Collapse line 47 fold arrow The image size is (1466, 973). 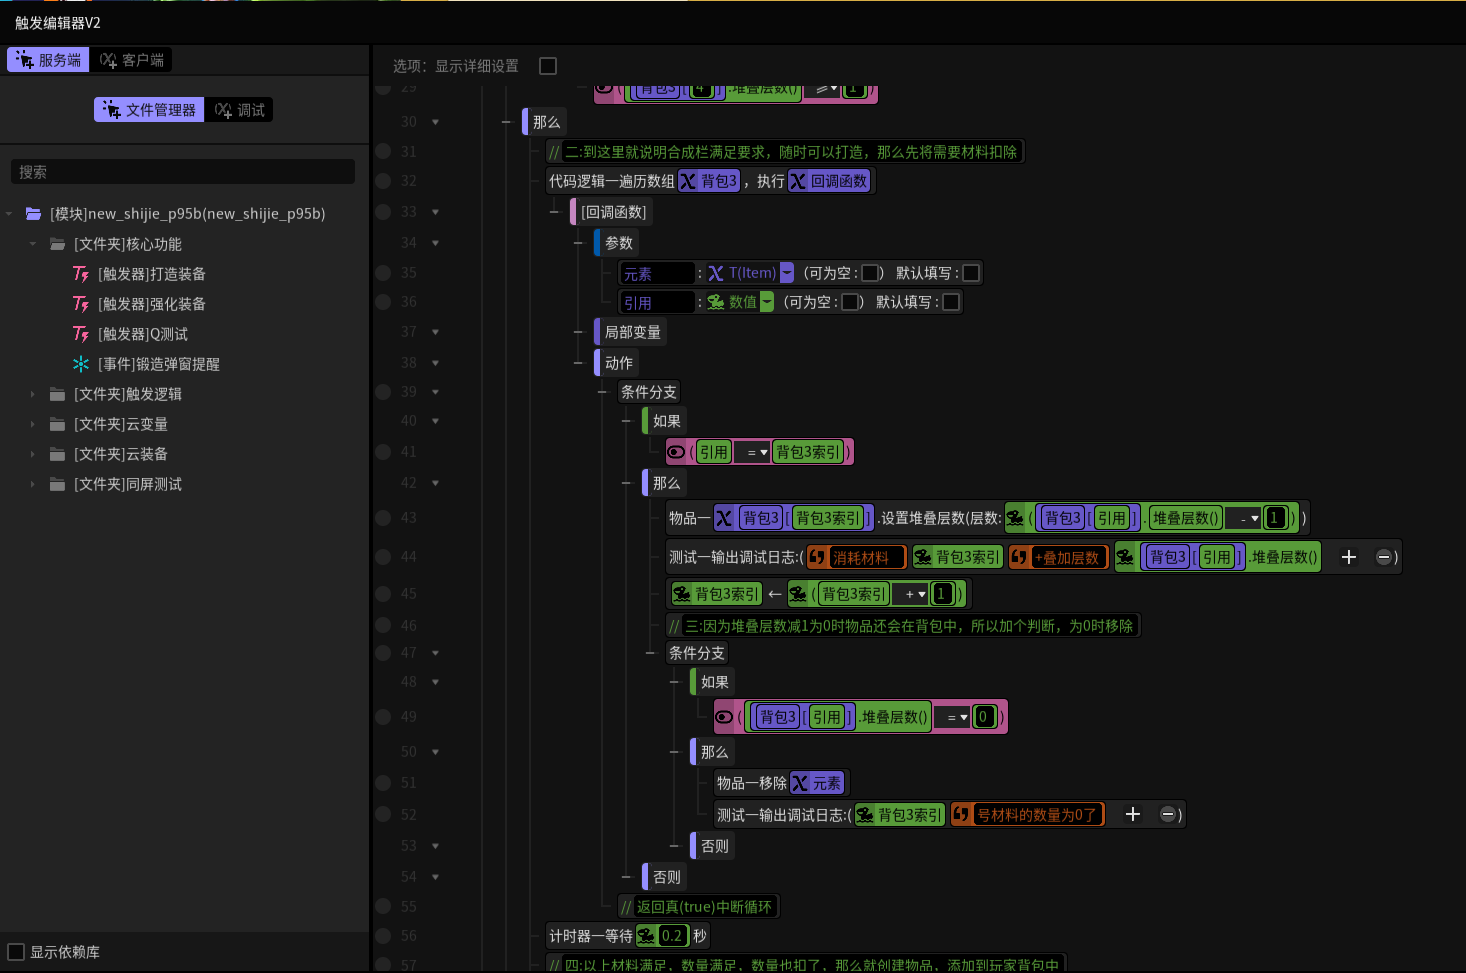(436, 653)
